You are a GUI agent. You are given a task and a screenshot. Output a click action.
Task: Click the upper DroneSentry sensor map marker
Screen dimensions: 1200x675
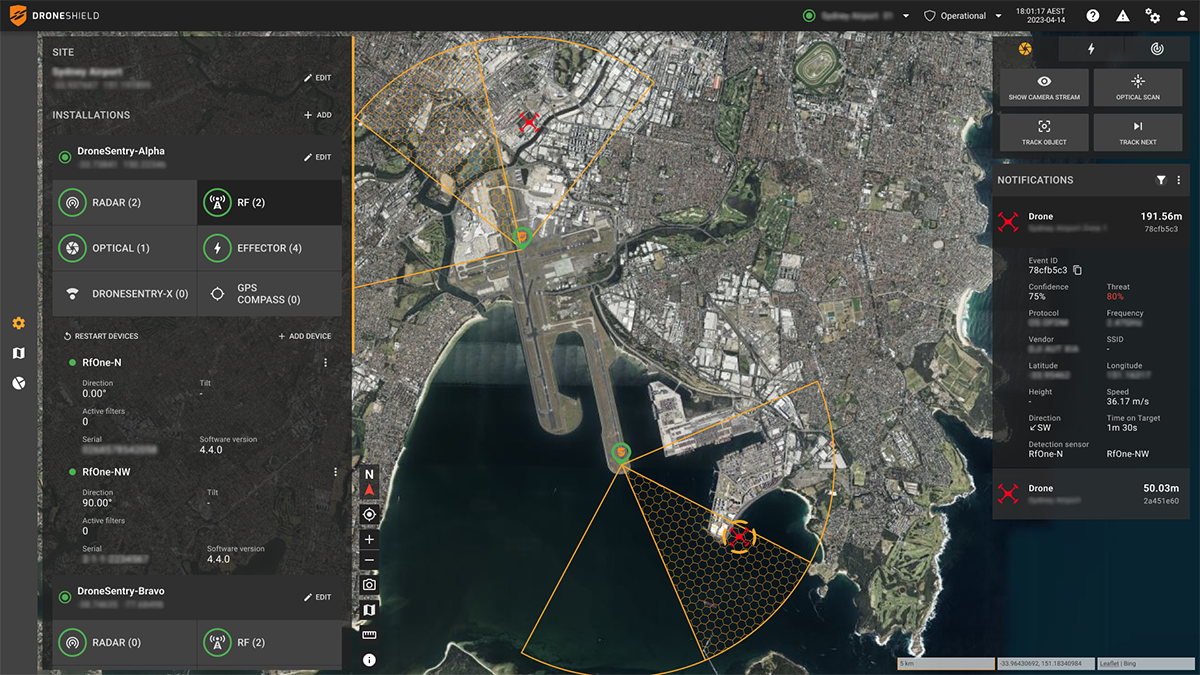pyautogui.click(x=521, y=238)
